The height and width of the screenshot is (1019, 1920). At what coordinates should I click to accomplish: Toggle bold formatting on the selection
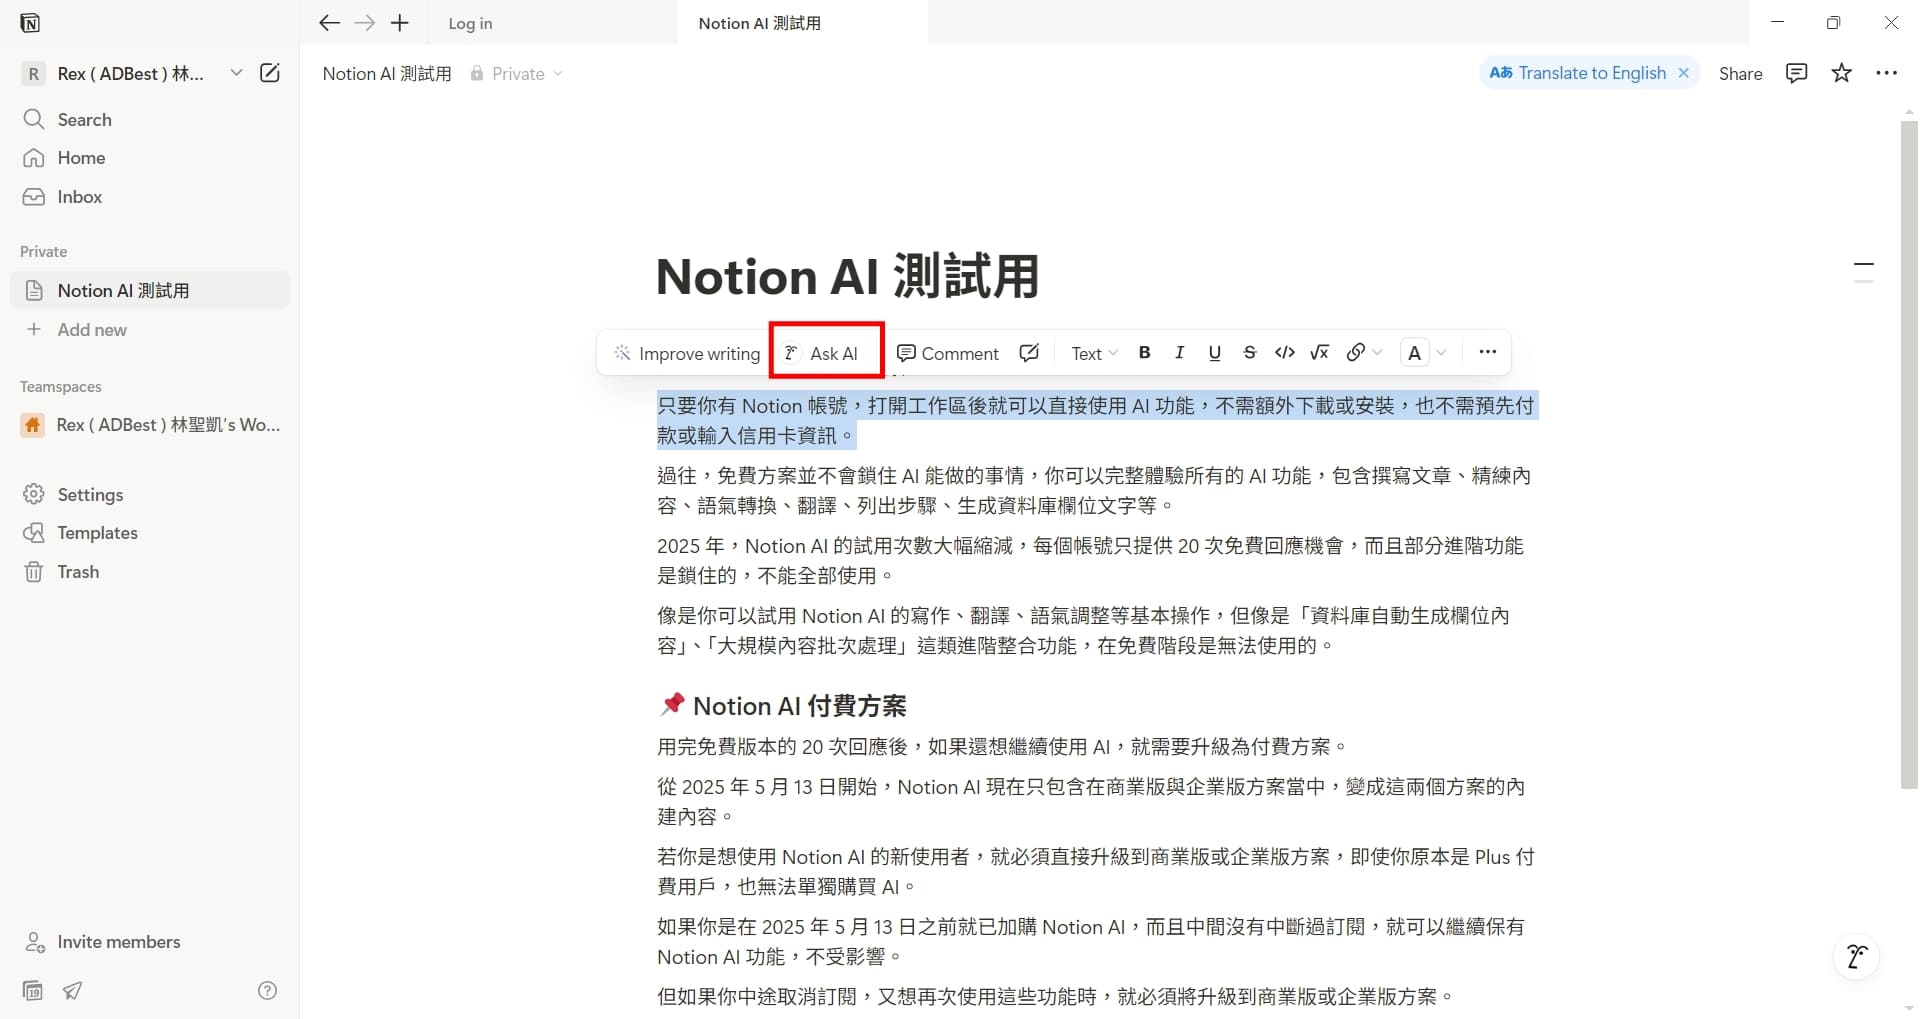[x=1144, y=352]
